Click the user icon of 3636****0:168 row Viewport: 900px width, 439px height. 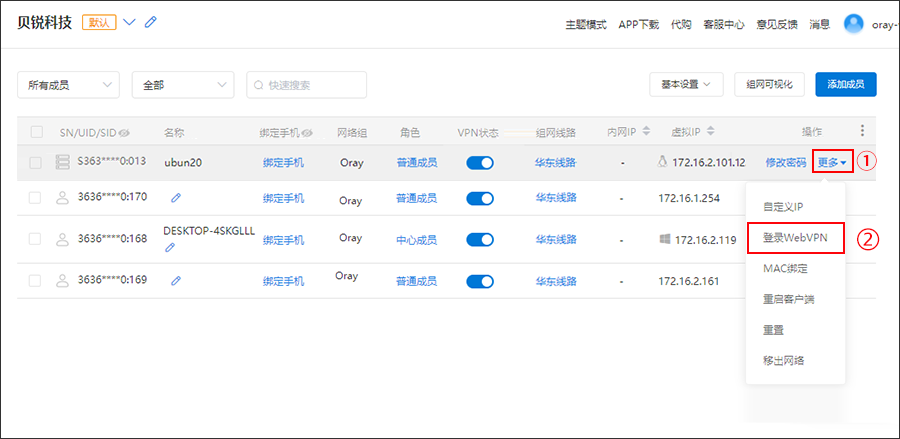click(61, 239)
